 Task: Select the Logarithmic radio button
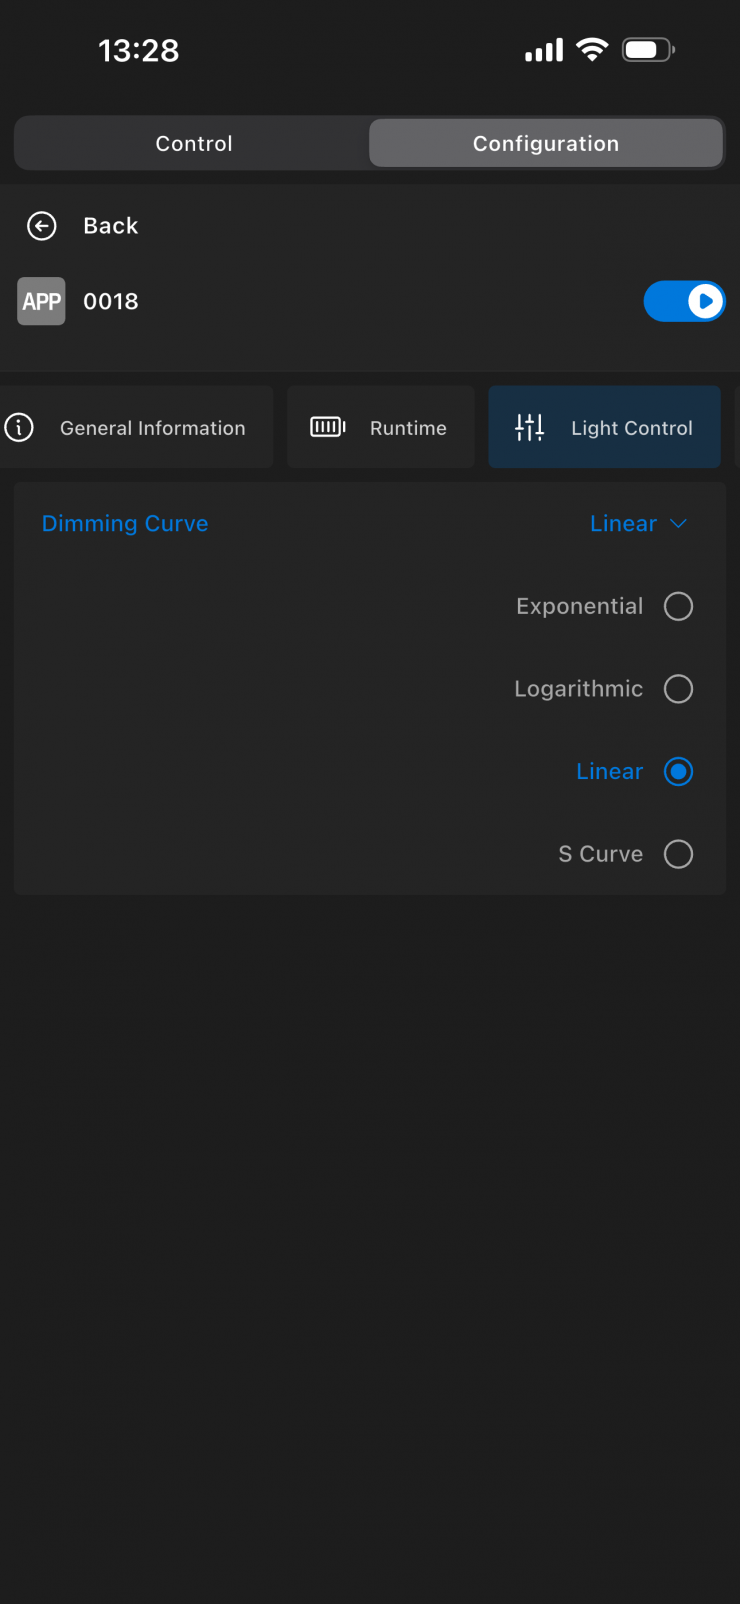click(678, 689)
